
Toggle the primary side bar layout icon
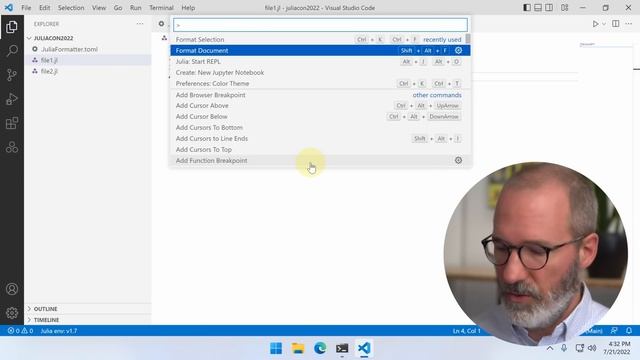(527, 8)
